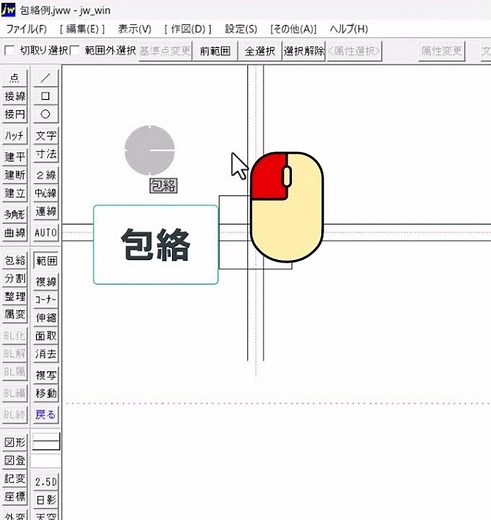Open the [編集(E)] menu
The width and height of the screenshot is (491, 520).
click(82, 29)
